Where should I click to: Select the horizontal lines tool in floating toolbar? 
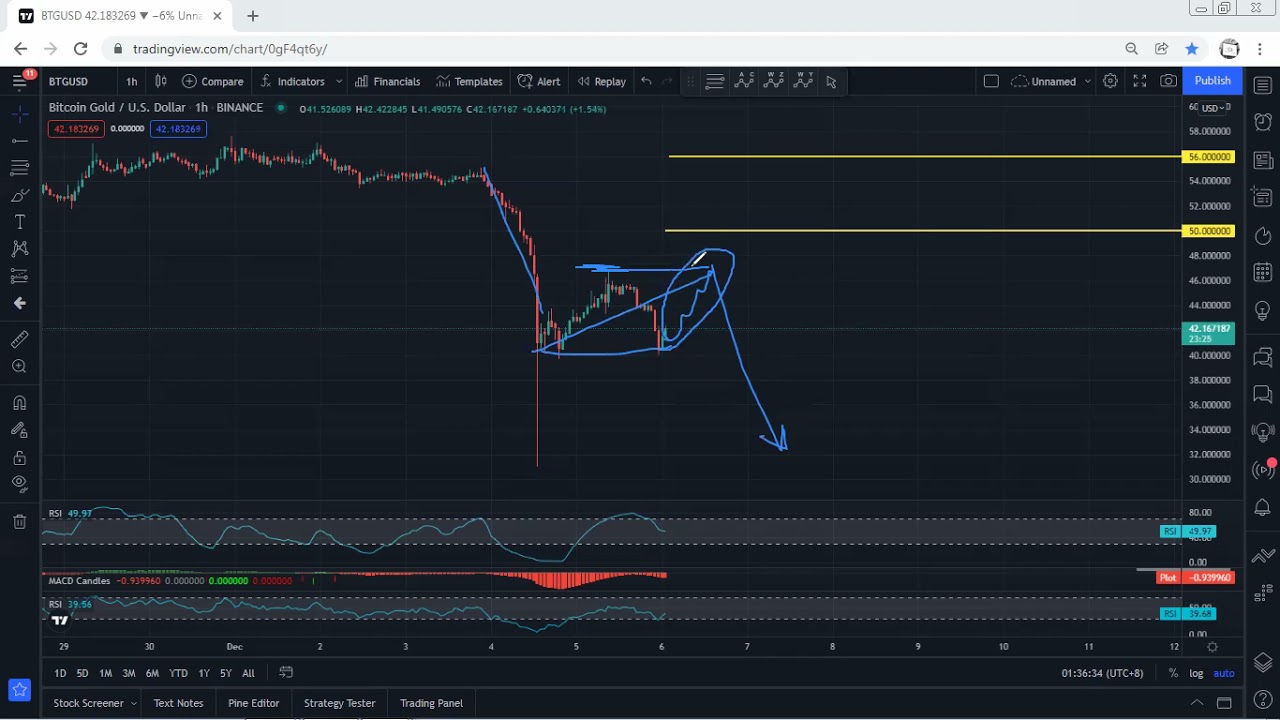[x=715, y=82]
